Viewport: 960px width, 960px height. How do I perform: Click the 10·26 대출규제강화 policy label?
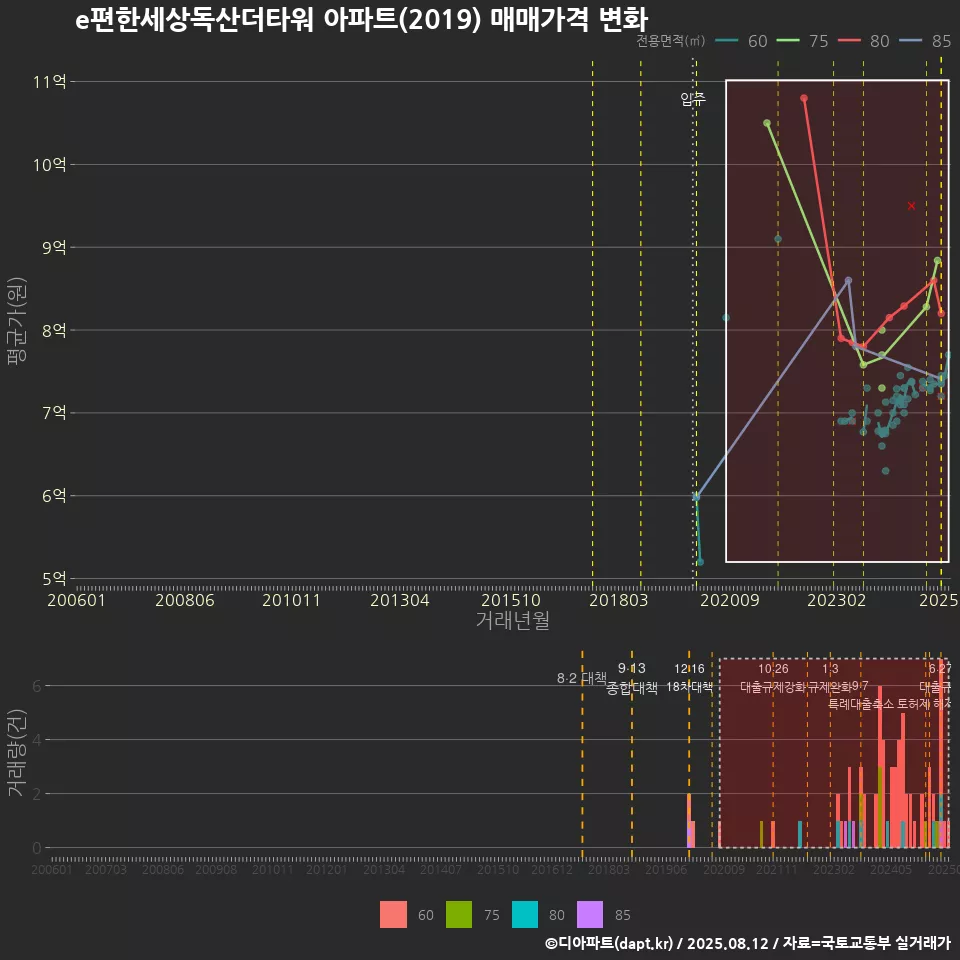point(773,678)
